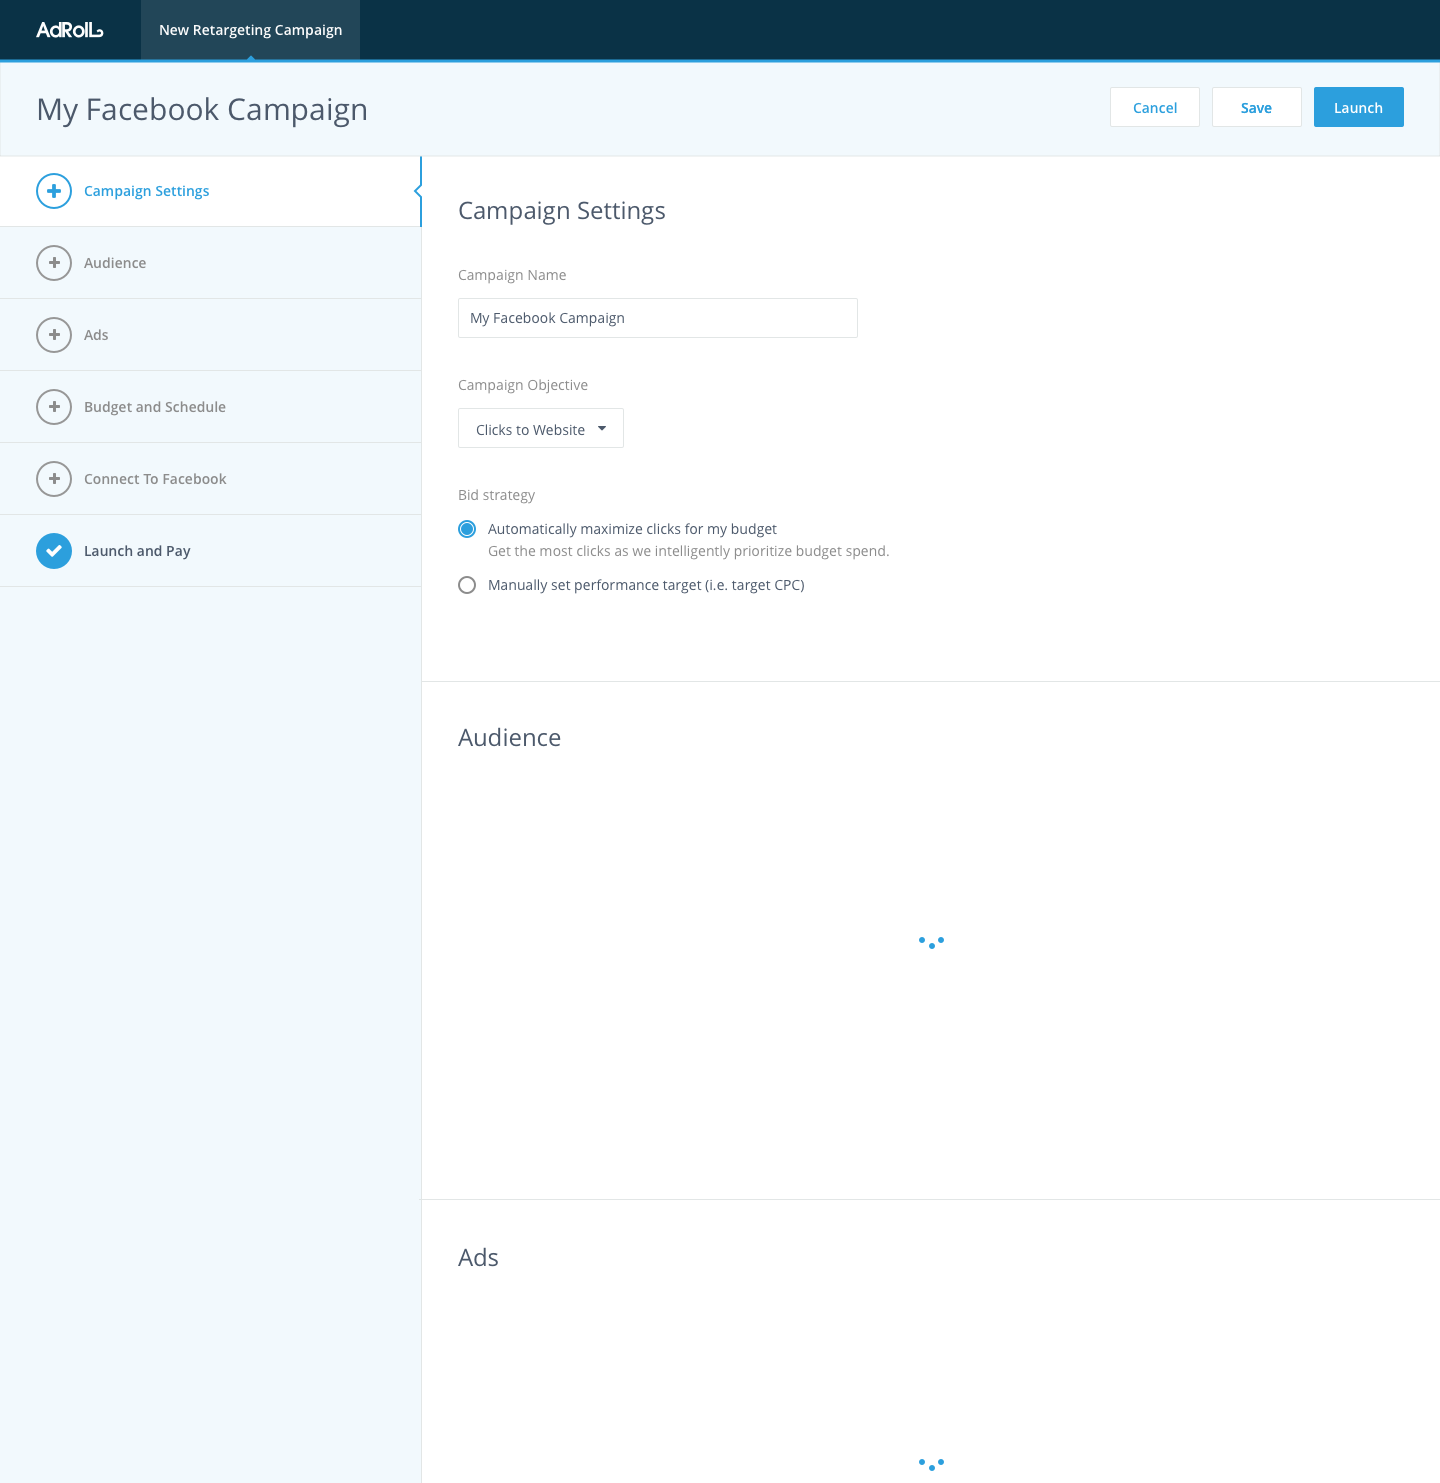Click the arrow on Clicks to Website
1440x1483 pixels.
(602, 429)
